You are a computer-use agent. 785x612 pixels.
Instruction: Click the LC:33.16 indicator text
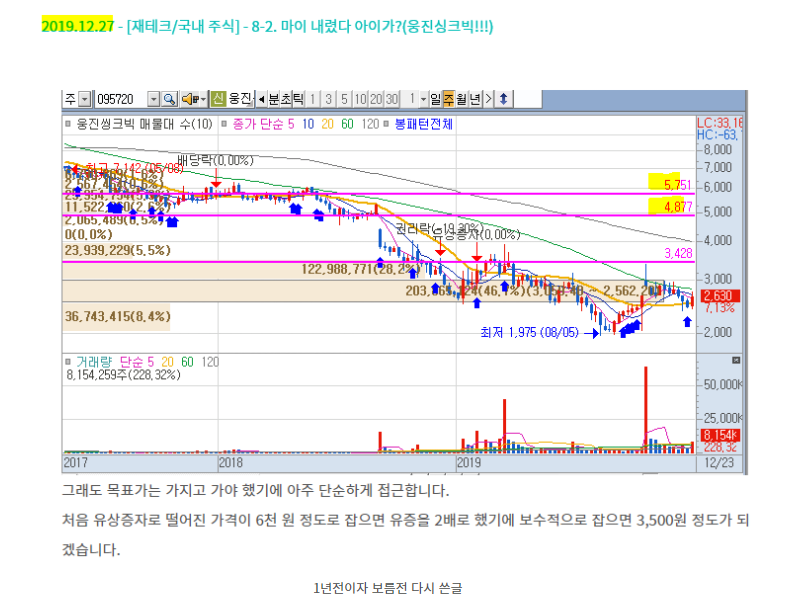(x=719, y=123)
